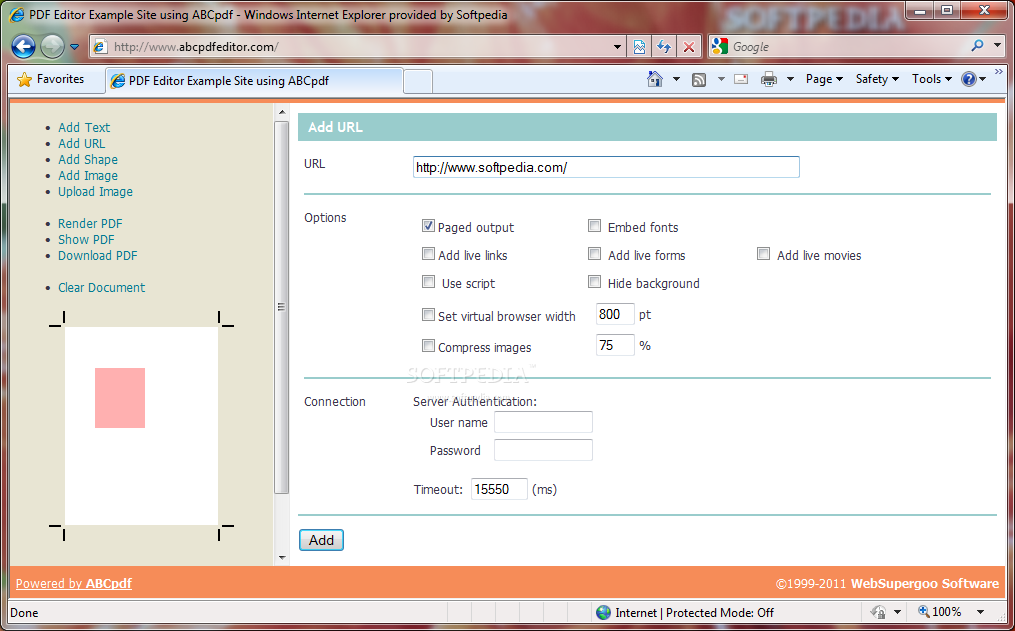1015x631 pixels.
Task: Enable the Add live movies checkbox
Action: [763, 254]
